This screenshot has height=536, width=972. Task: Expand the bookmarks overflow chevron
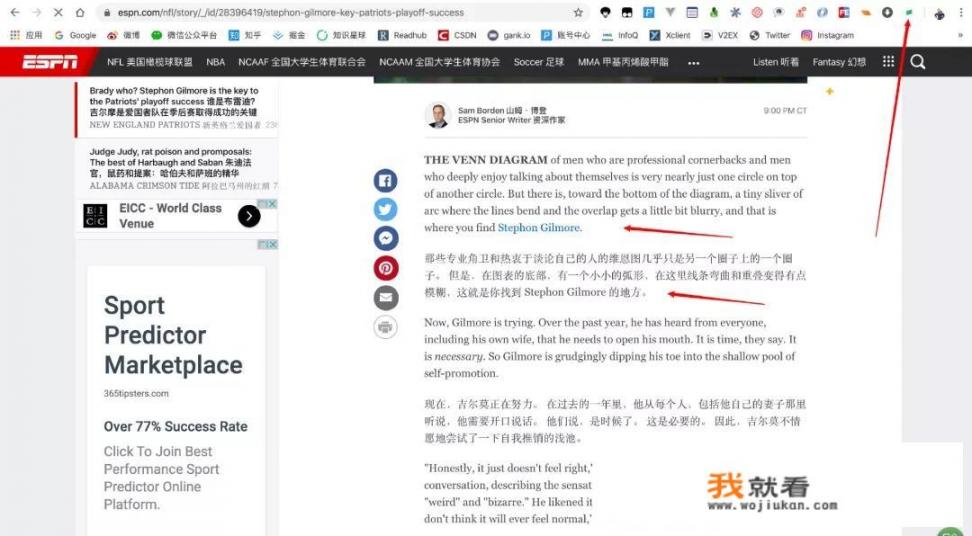coord(960,35)
